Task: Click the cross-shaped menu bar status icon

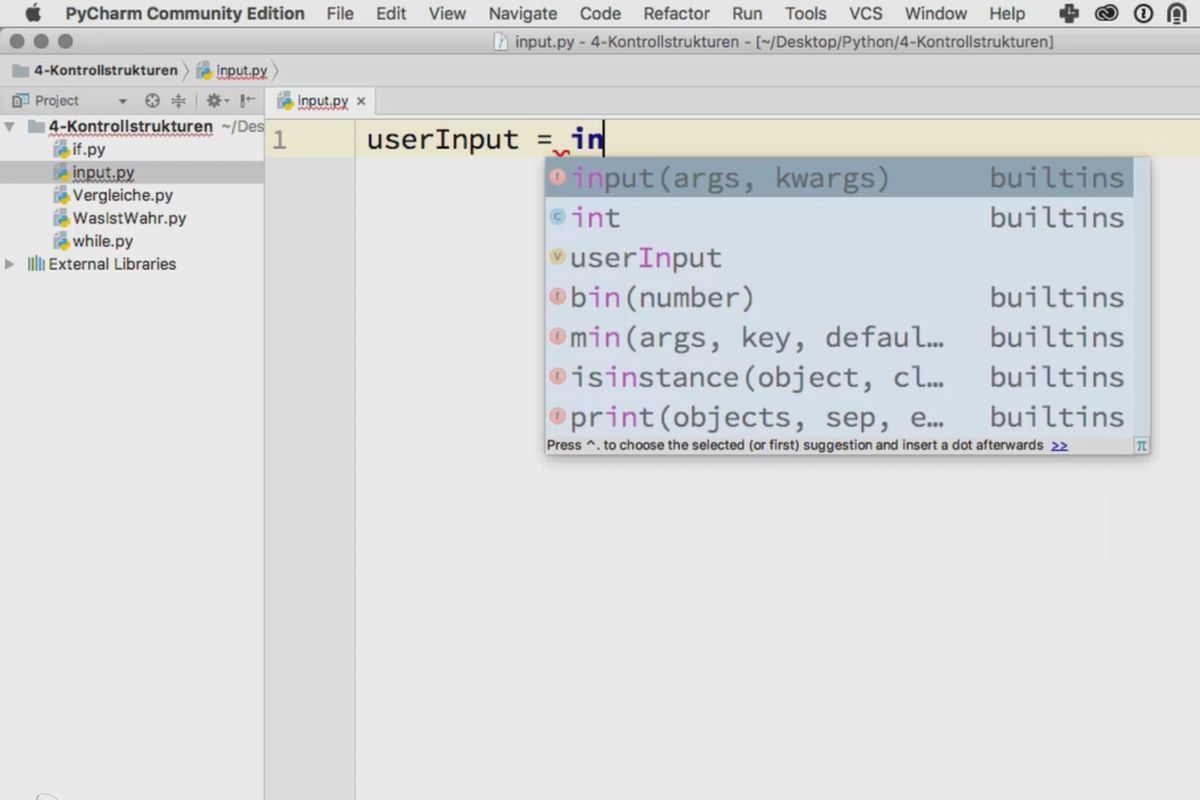Action: [x=1068, y=13]
